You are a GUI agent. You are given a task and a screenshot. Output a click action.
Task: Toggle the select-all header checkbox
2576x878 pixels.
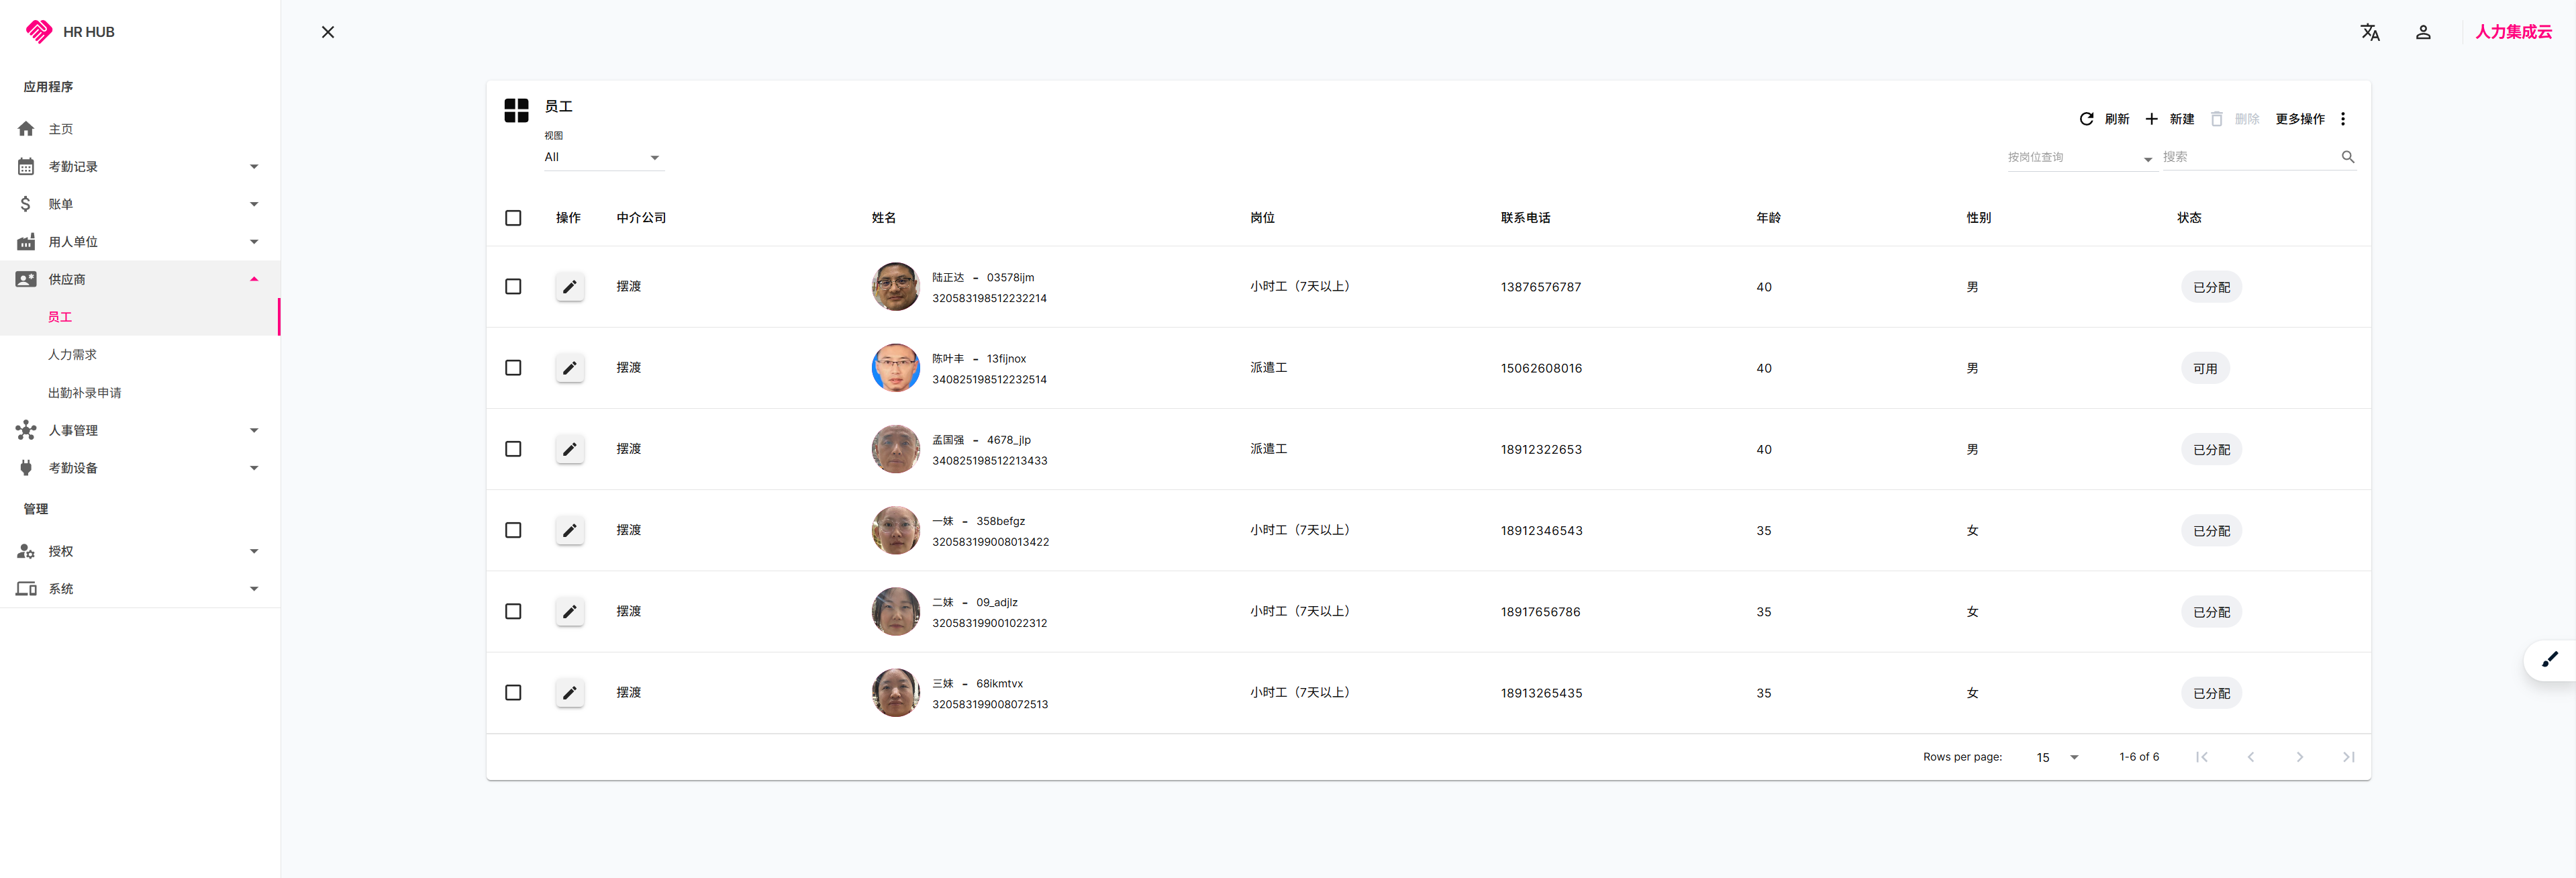513,218
